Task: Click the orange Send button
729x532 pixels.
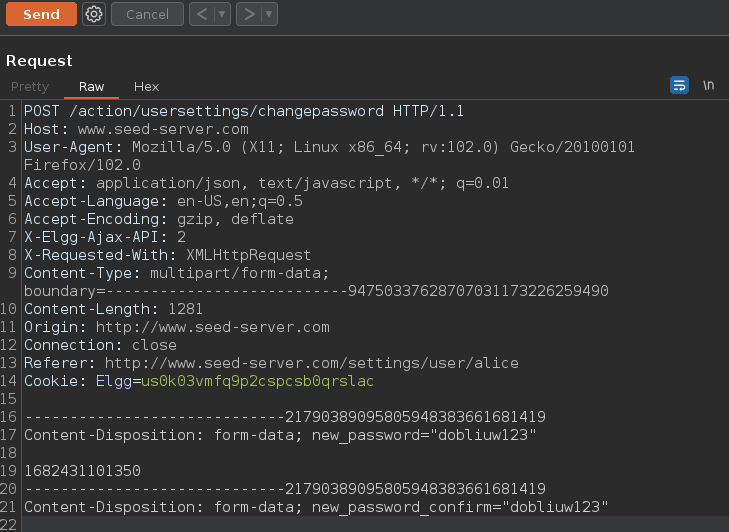Action: coord(41,14)
